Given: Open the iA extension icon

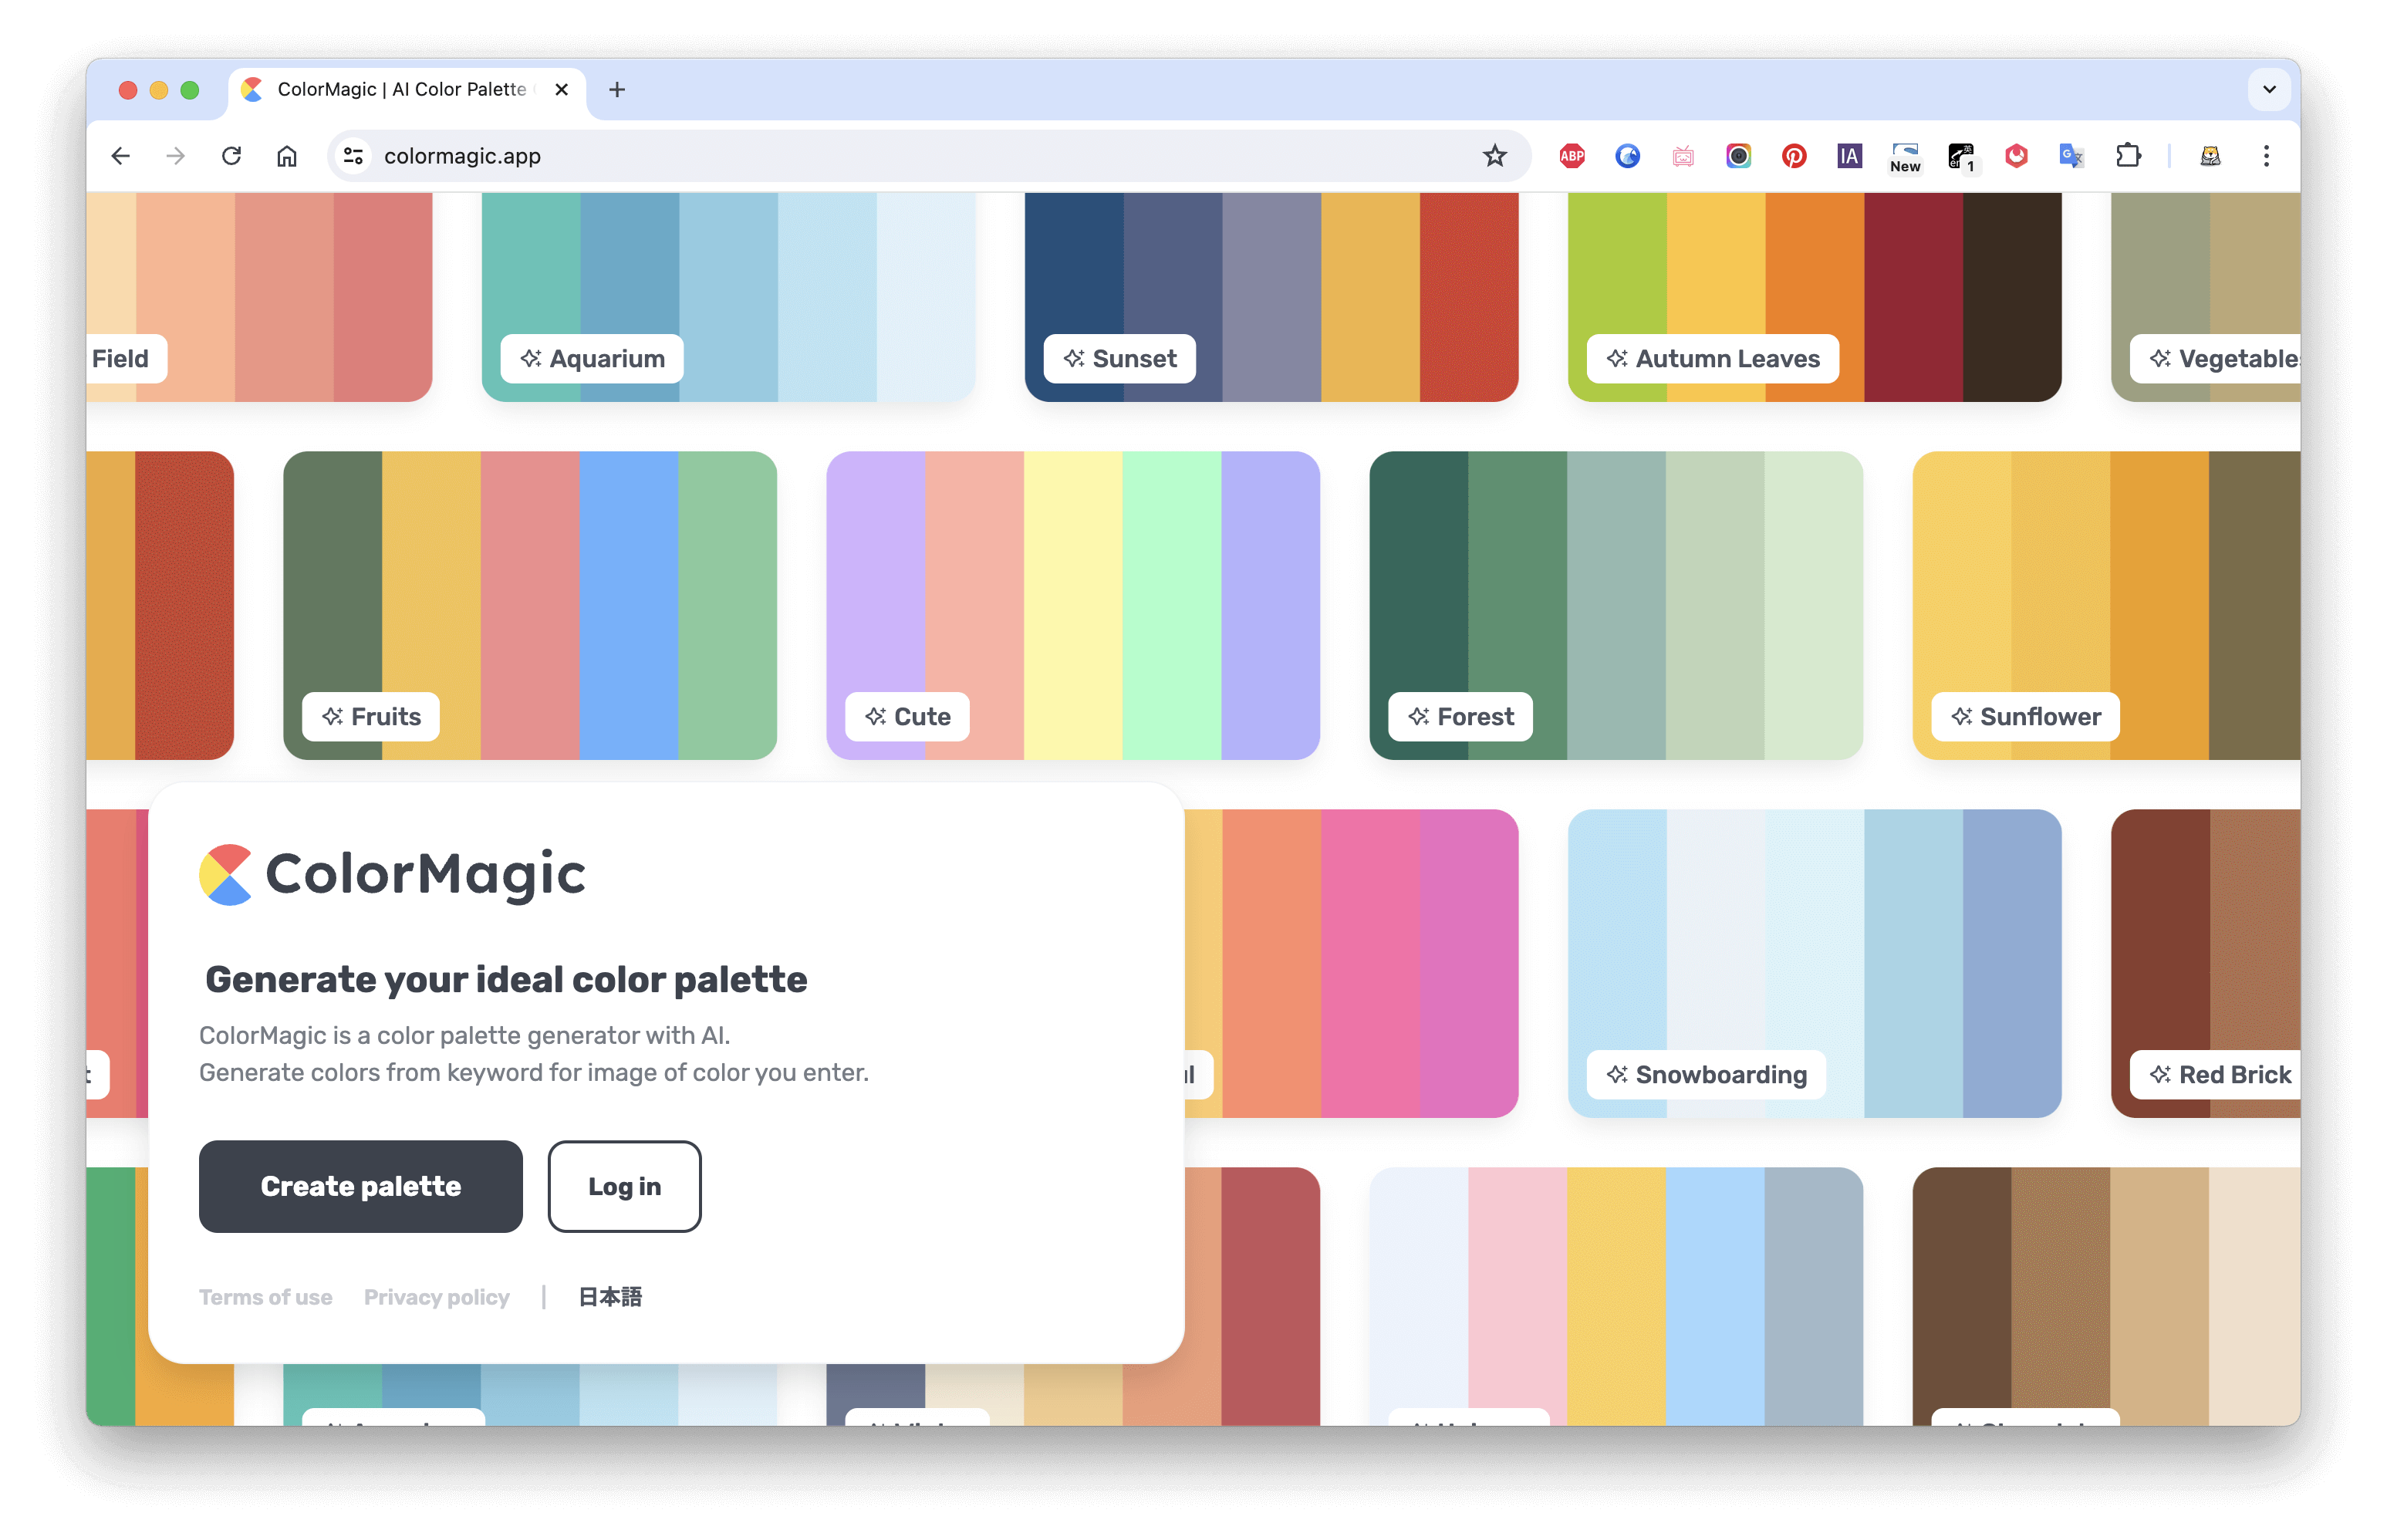Looking at the screenshot, I should pyautogui.click(x=1849, y=156).
